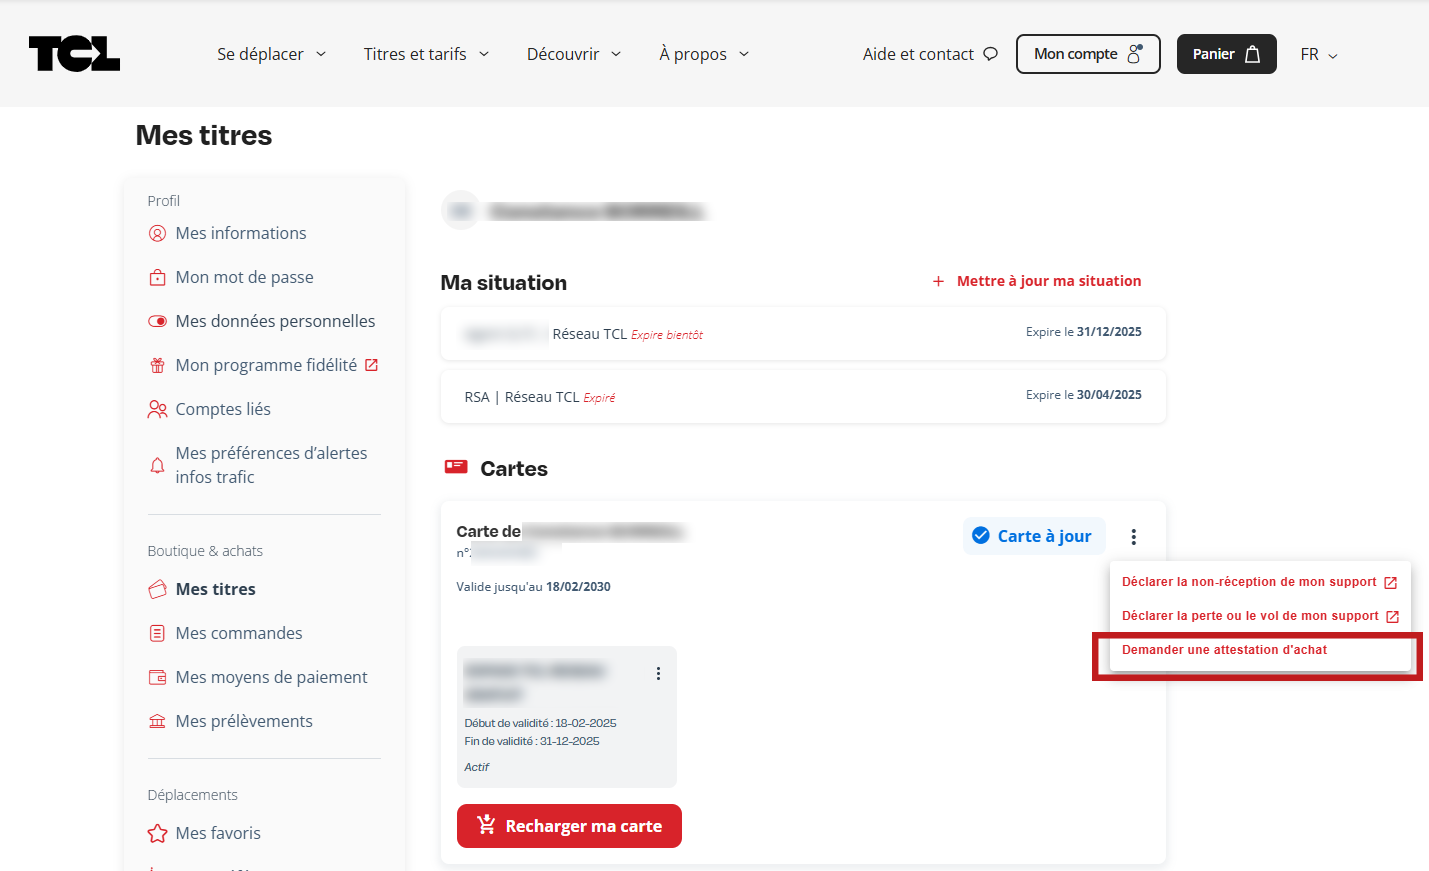This screenshot has height=871, width=1429.
Task: Click the wallet icon beside Mes moyens de paiement
Action: tap(157, 678)
